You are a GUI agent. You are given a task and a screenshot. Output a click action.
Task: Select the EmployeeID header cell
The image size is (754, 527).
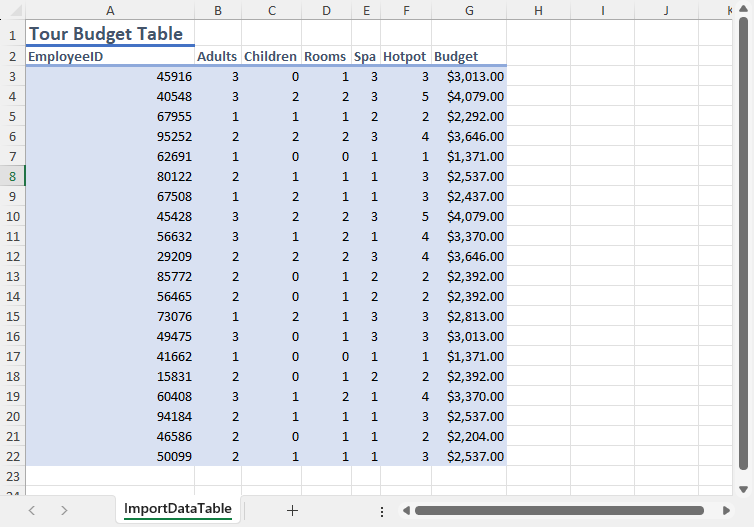tap(109, 56)
